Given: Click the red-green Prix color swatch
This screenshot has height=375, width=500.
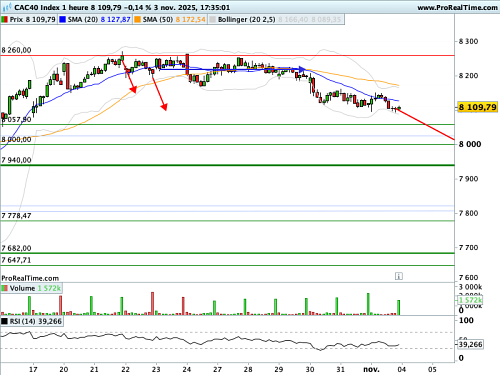Looking at the screenshot, I should coord(4,20).
